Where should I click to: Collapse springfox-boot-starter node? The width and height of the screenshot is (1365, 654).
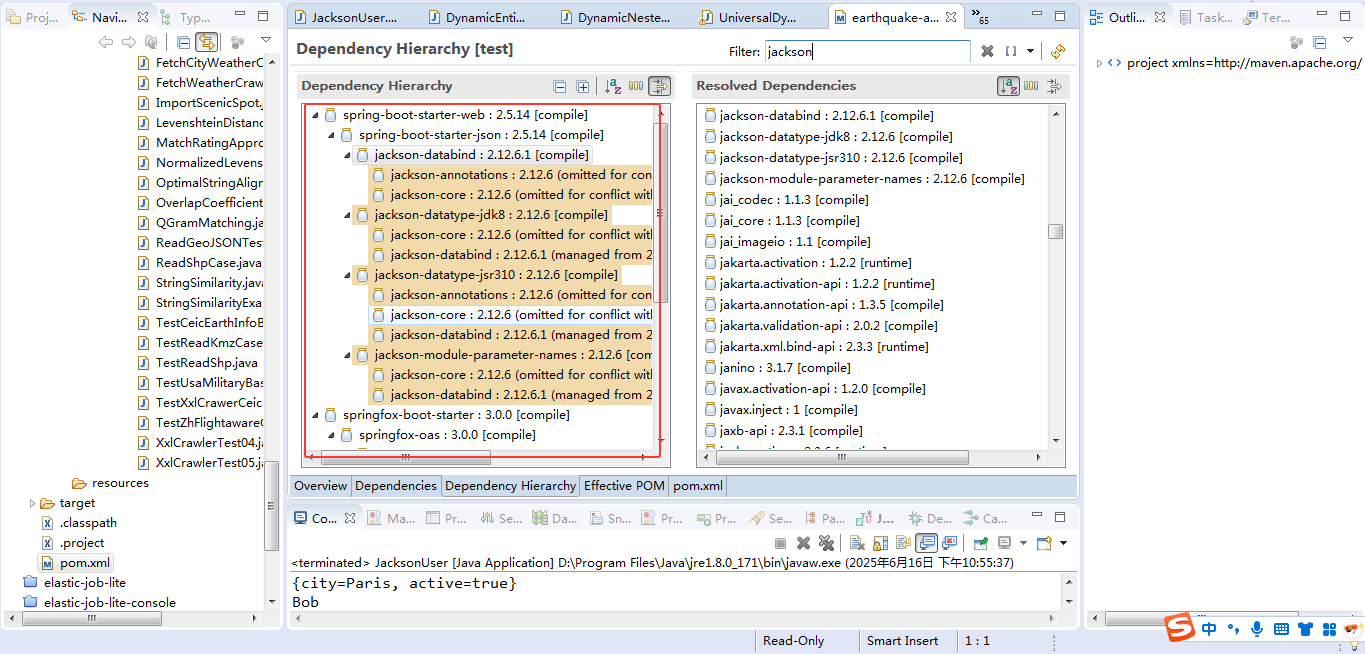315,415
